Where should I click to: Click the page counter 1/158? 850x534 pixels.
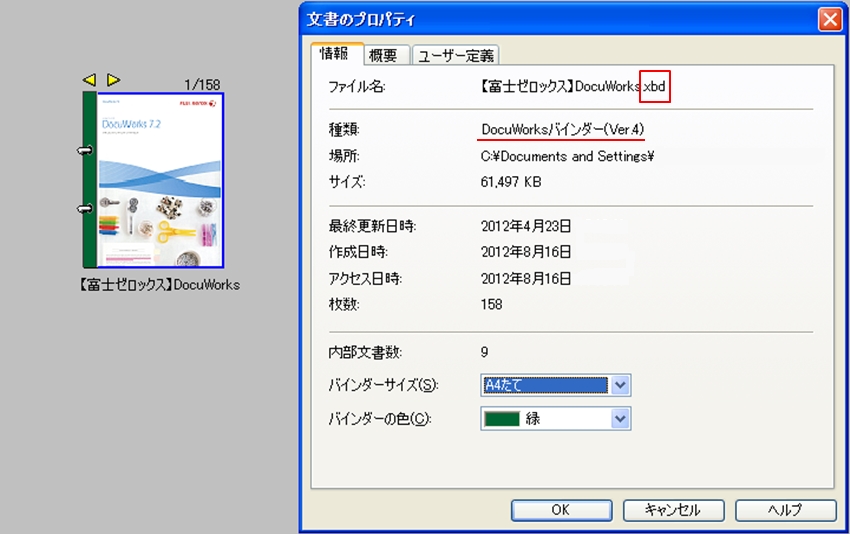pos(202,85)
